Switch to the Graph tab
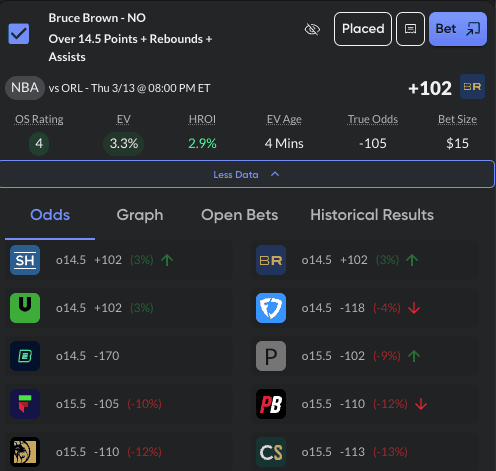 coord(140,215)
